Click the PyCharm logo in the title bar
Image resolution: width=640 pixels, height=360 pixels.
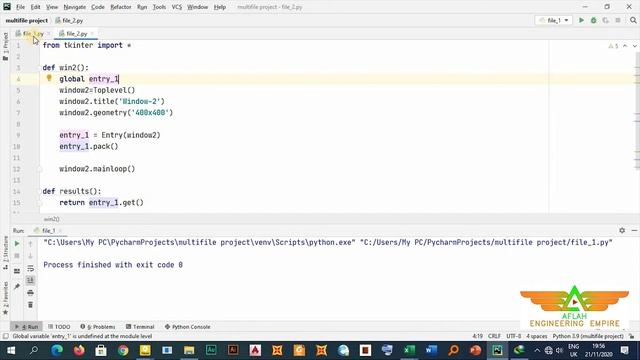tap(7, 7)
